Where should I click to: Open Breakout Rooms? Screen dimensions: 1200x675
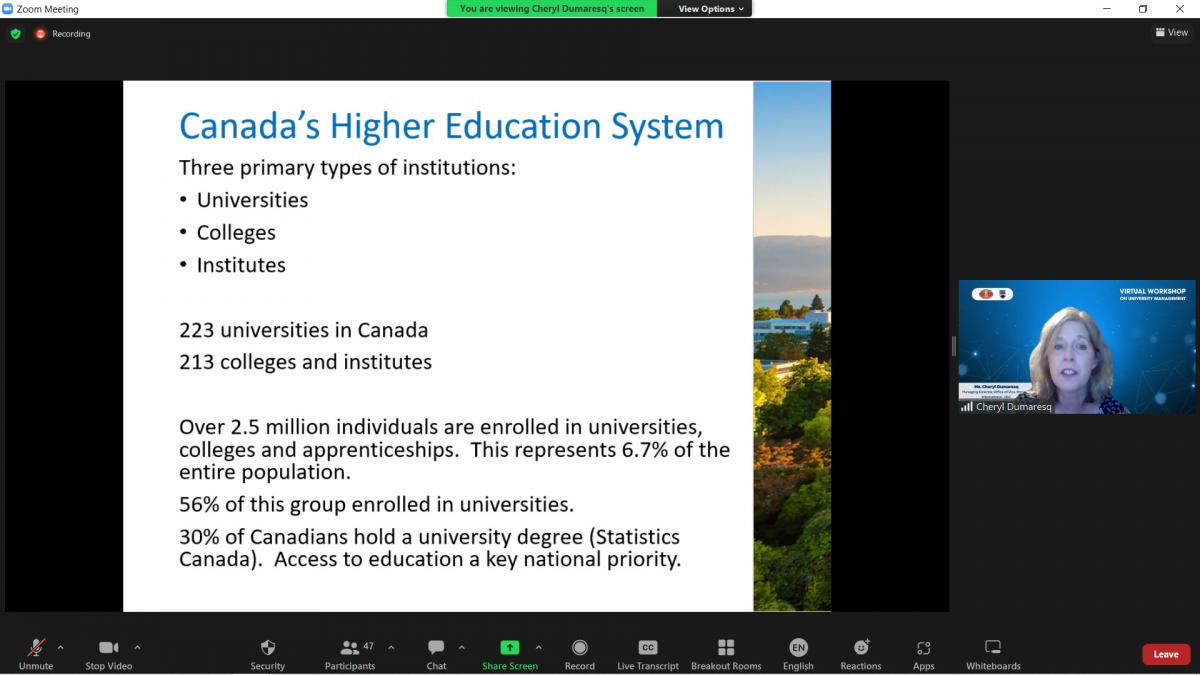point(726,652)
